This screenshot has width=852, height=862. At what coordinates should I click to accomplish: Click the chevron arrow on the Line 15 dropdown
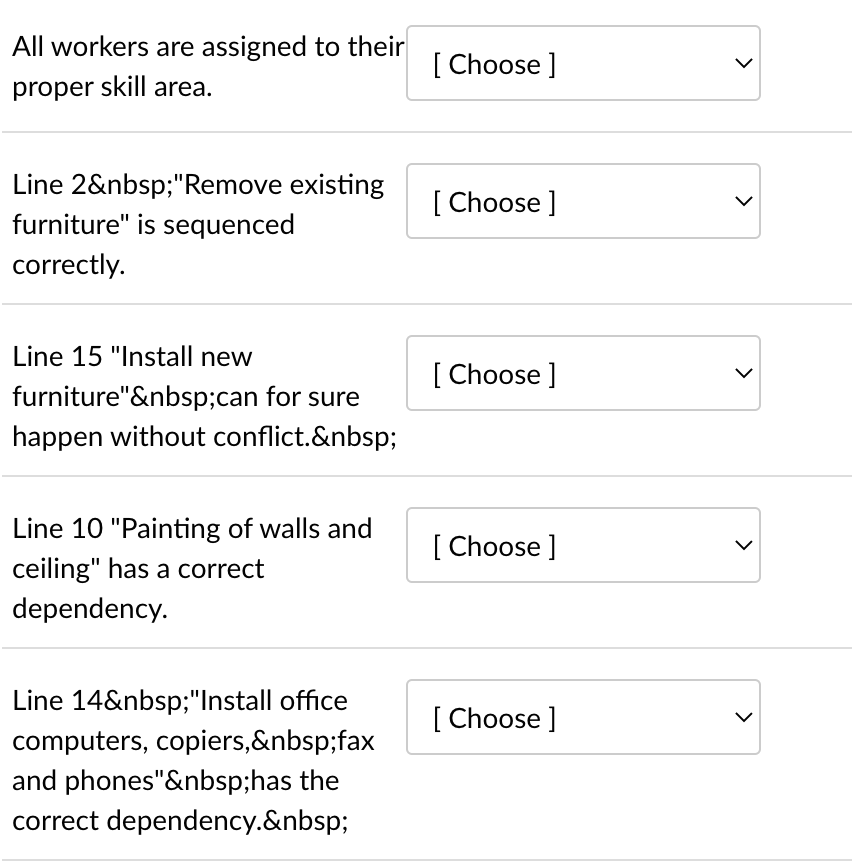[x=742, y=373]
